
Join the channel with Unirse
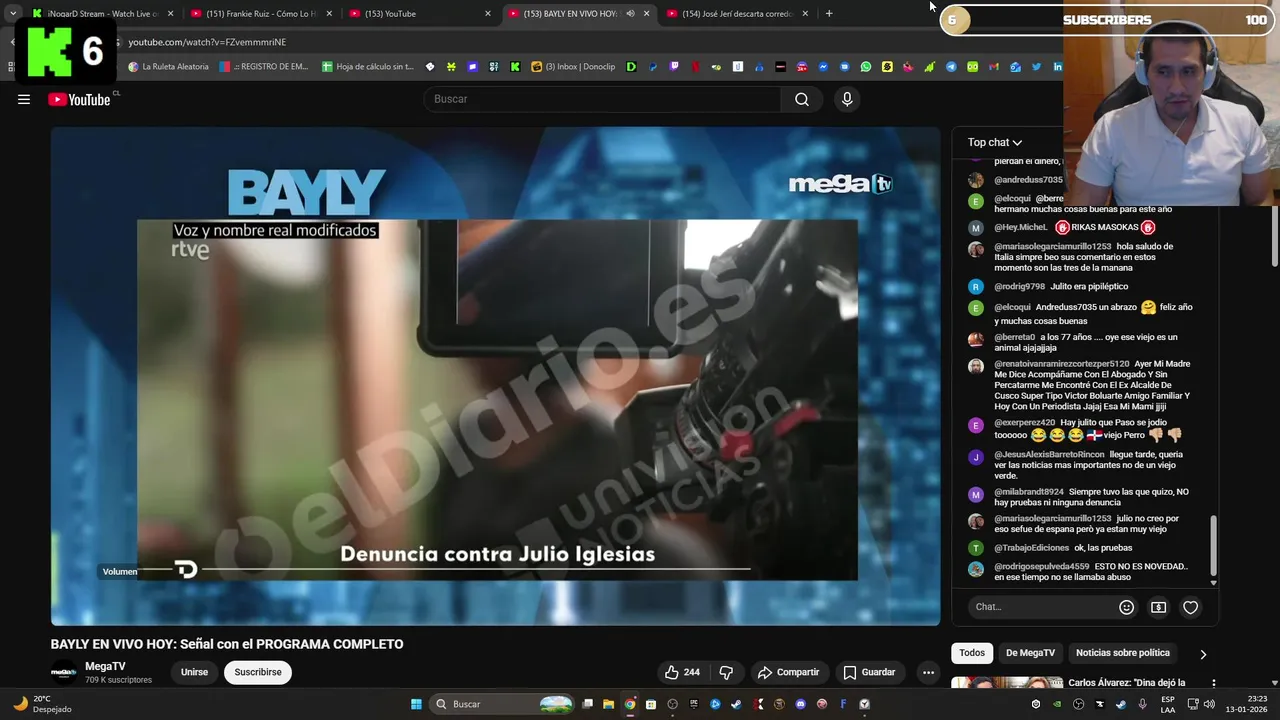[x=194, y=672]
